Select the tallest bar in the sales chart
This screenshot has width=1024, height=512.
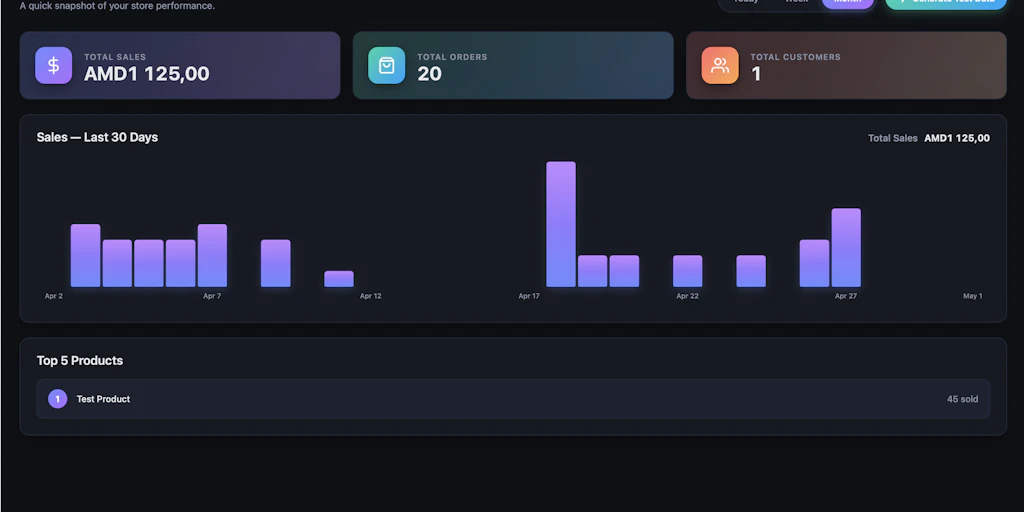click(x=561, y=224)
